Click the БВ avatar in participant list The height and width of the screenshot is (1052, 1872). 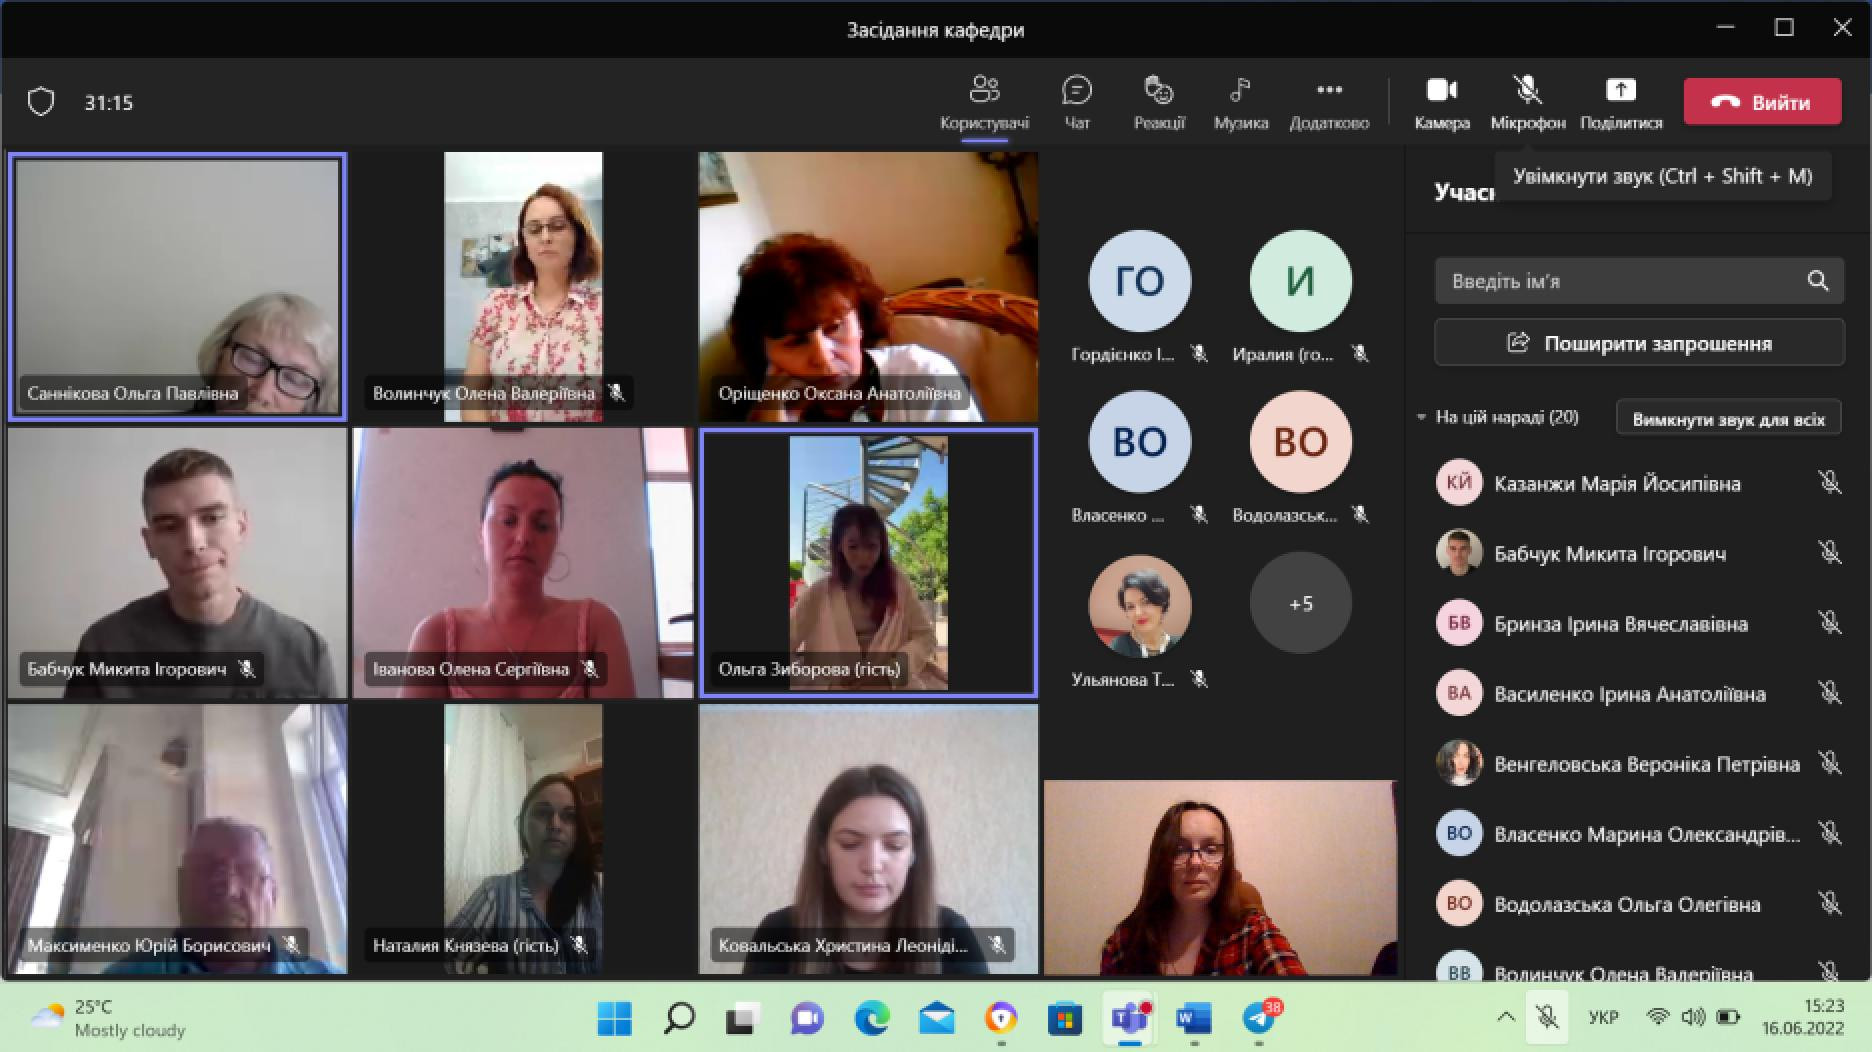[1459, 623]
